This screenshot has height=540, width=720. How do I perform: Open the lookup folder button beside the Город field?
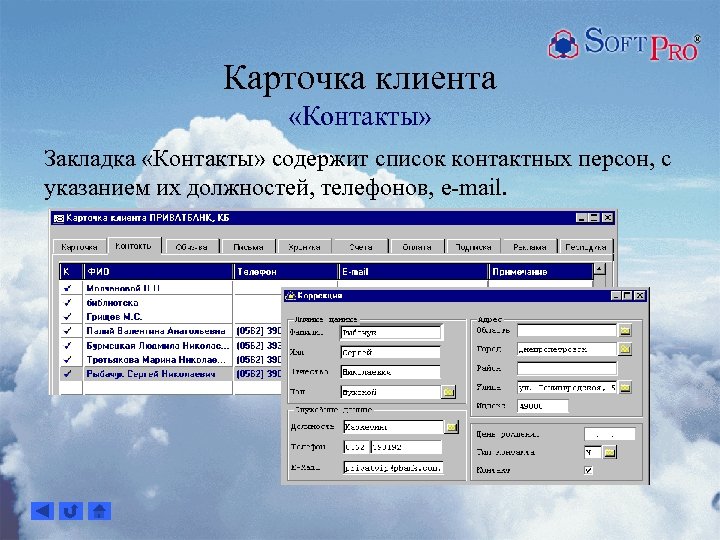[x=624, y=349]
